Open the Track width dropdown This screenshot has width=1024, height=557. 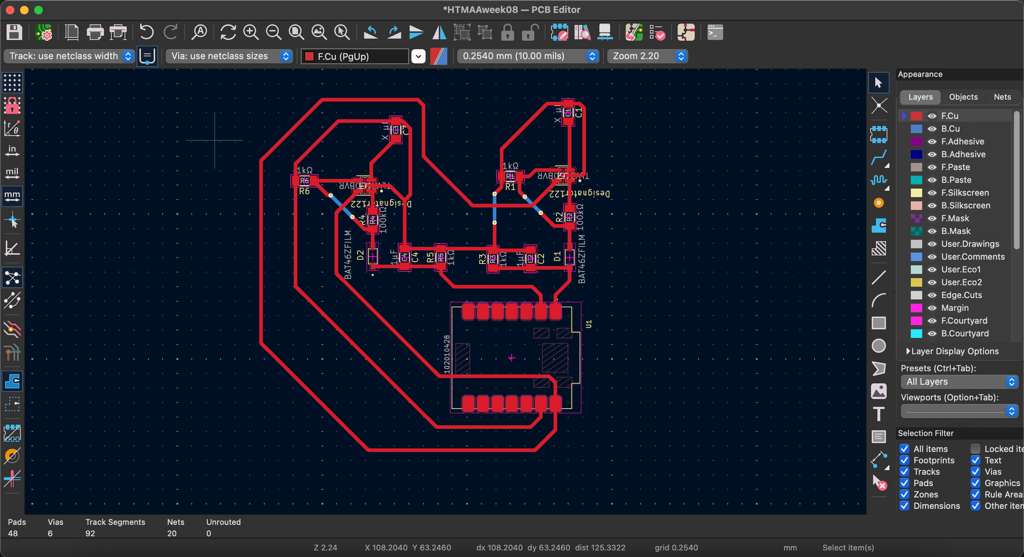69,56
